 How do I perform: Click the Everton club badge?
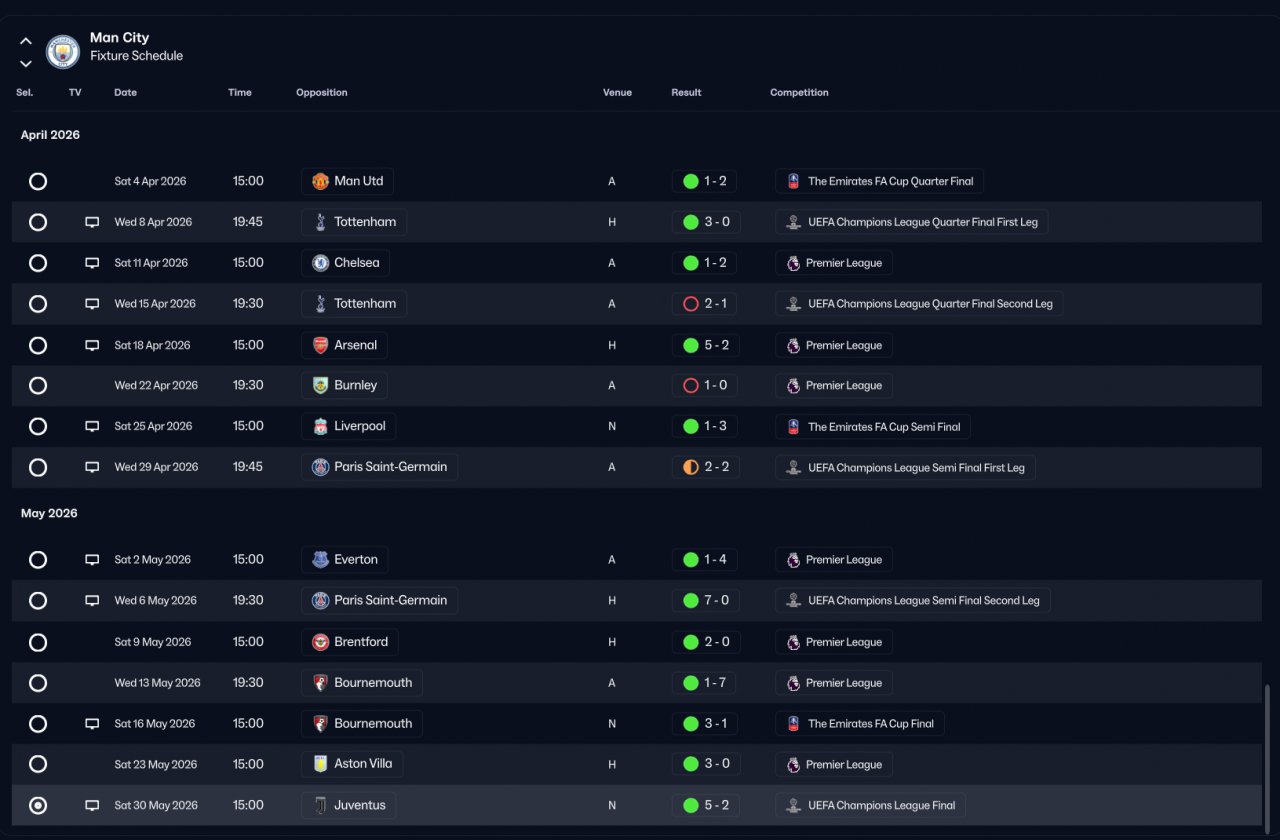click(x=320, y=560)
